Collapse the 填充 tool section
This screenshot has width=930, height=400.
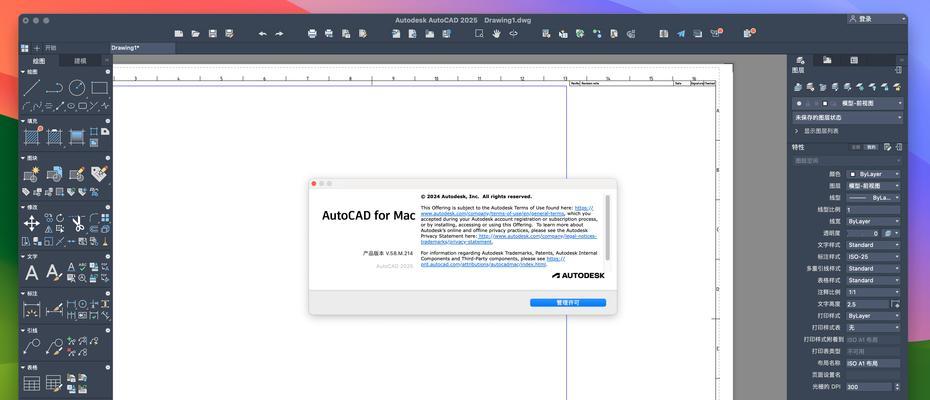point(23,121)
